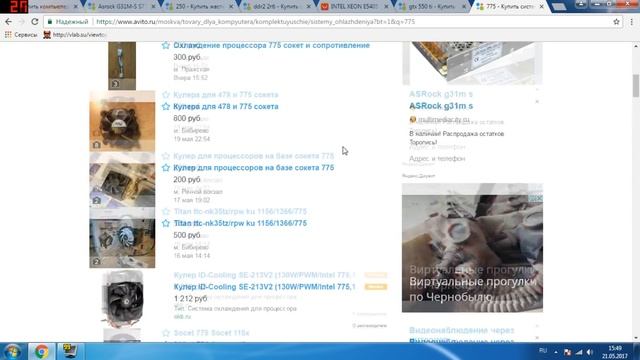640x360 pixels.
Task: Close the INTEL XEON tab
Action: tap(386, 7)
